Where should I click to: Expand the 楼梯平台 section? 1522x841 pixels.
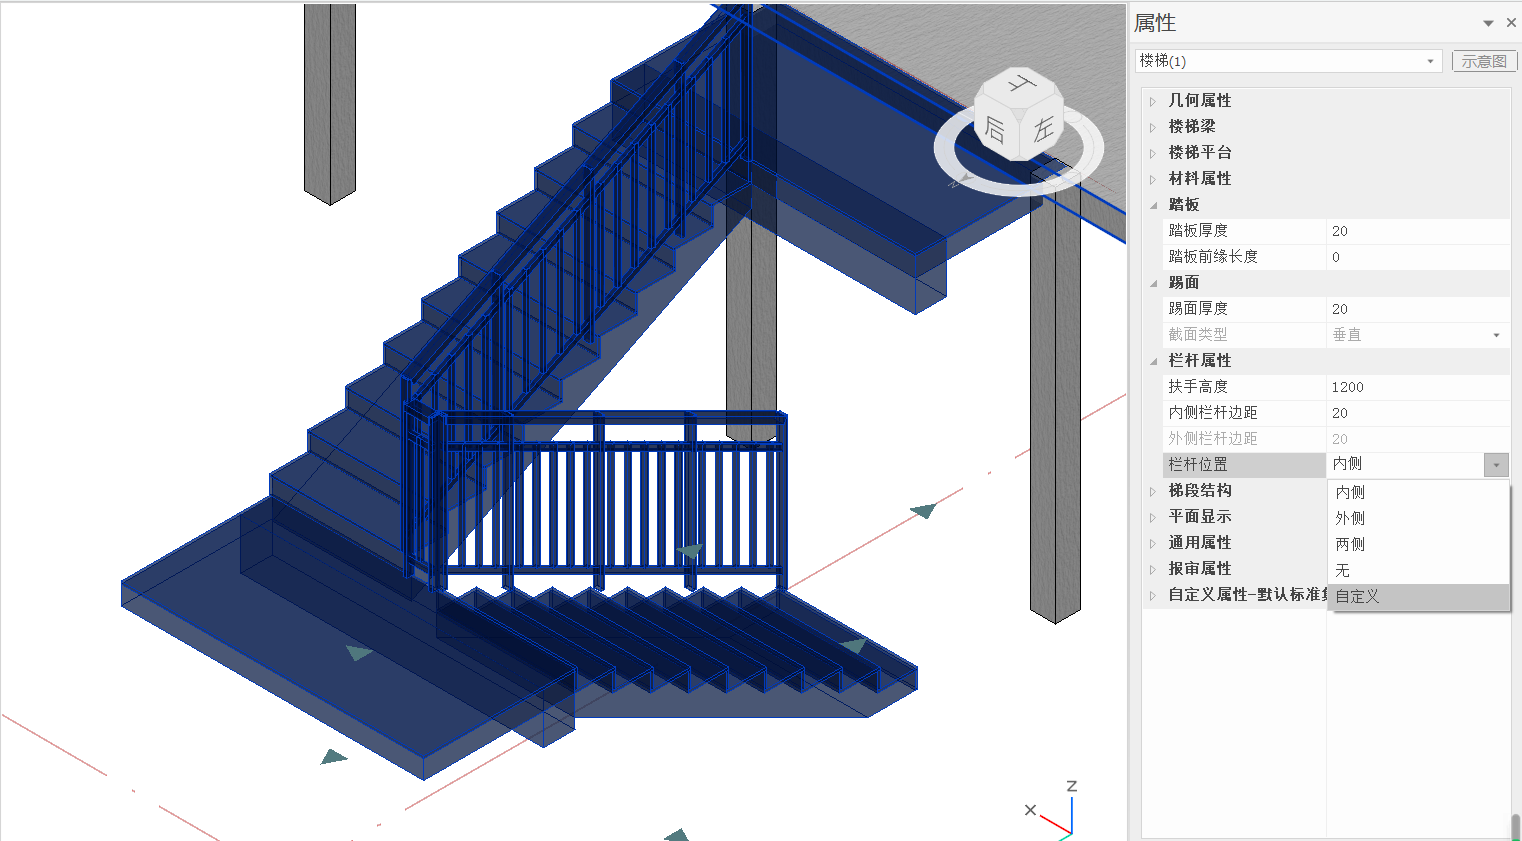1153,153
